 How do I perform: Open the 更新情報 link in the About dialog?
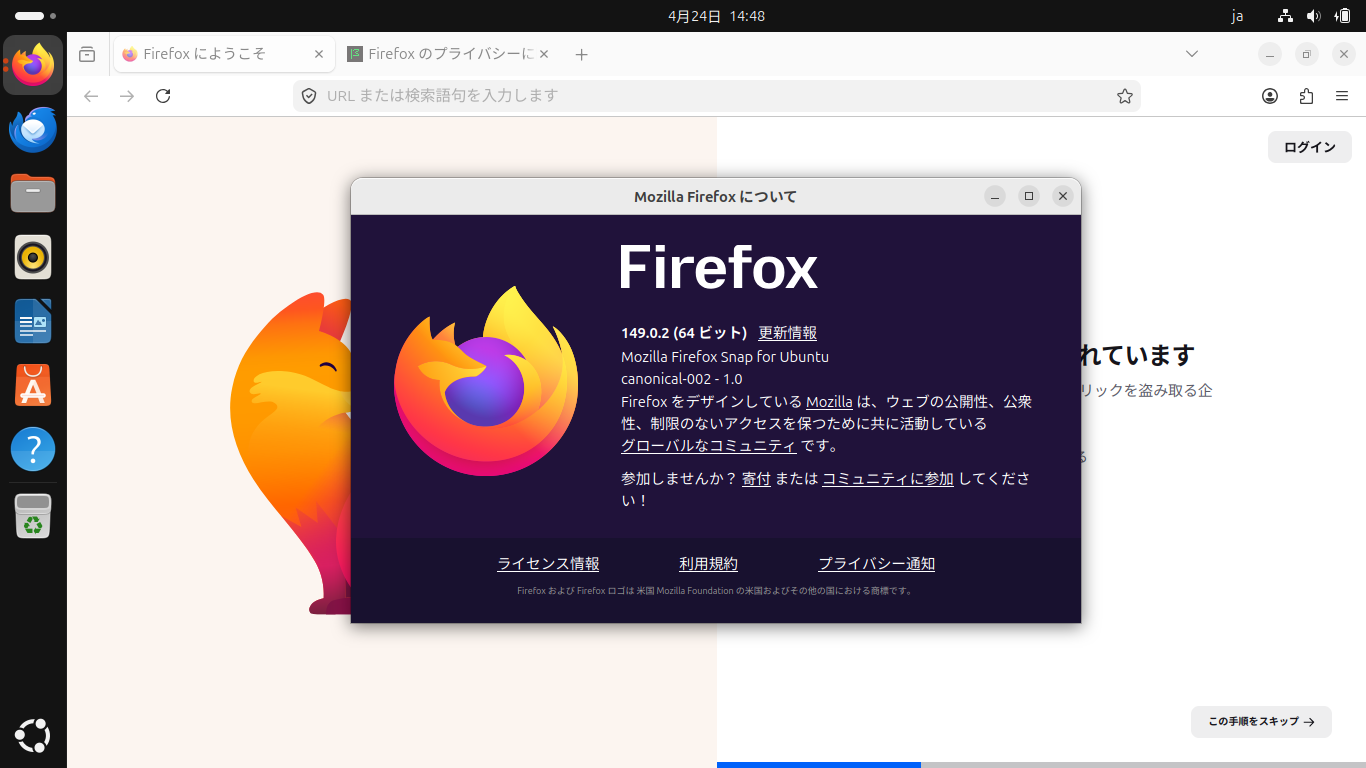point(788,333)
